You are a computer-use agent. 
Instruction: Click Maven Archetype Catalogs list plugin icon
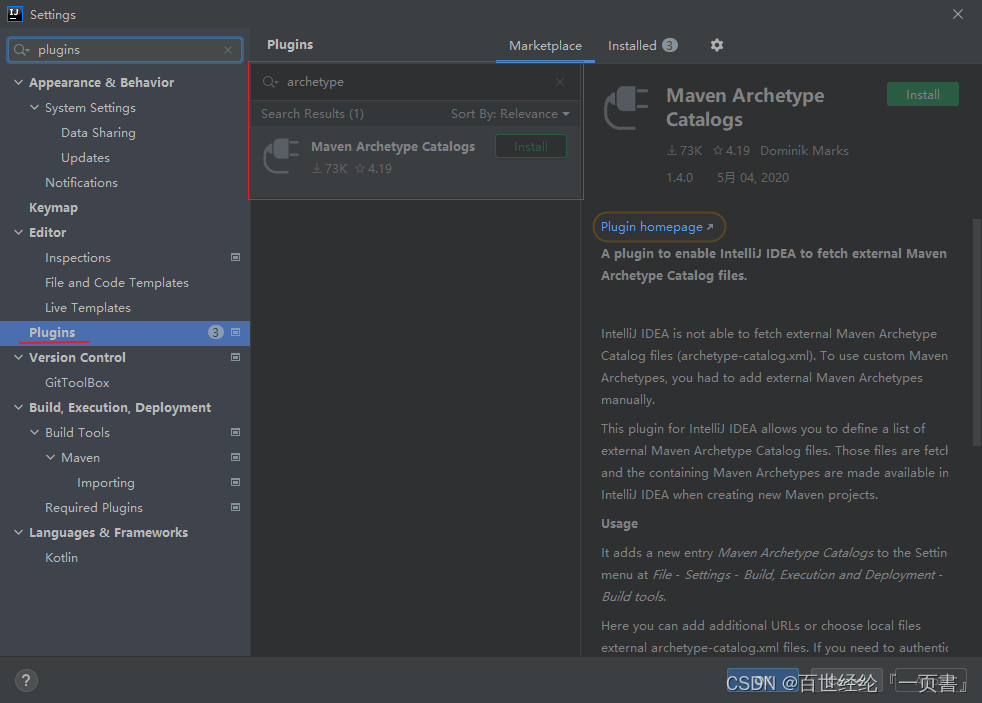[281, 156]
